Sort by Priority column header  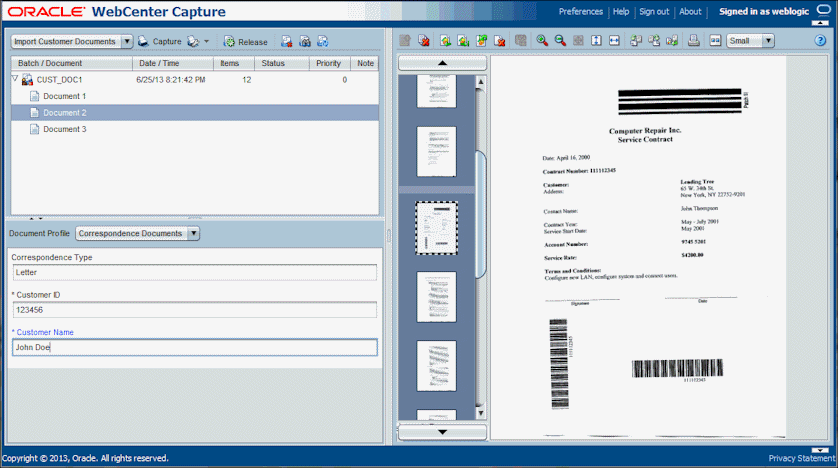[330, 63]
